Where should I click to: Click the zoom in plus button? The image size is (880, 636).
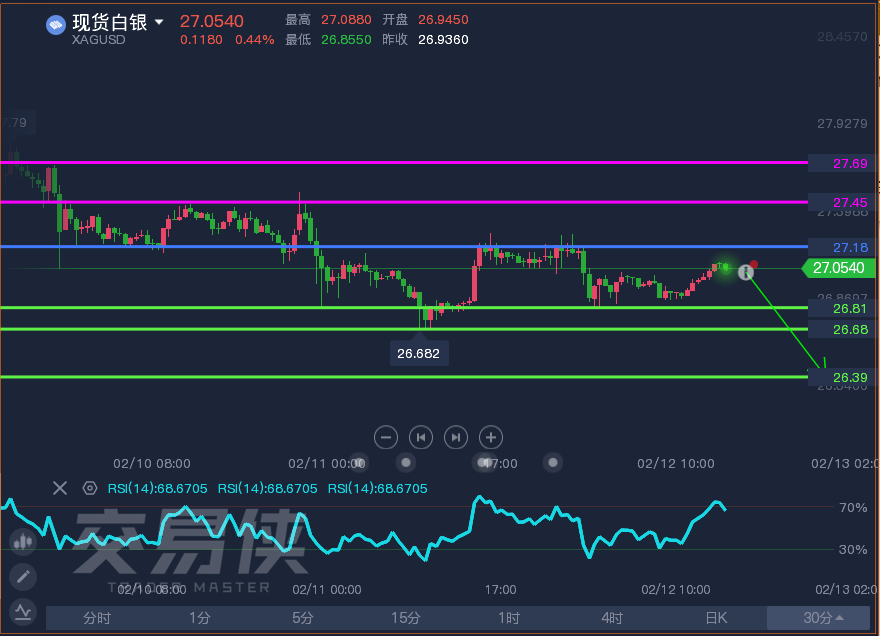[x=490, y=437]
